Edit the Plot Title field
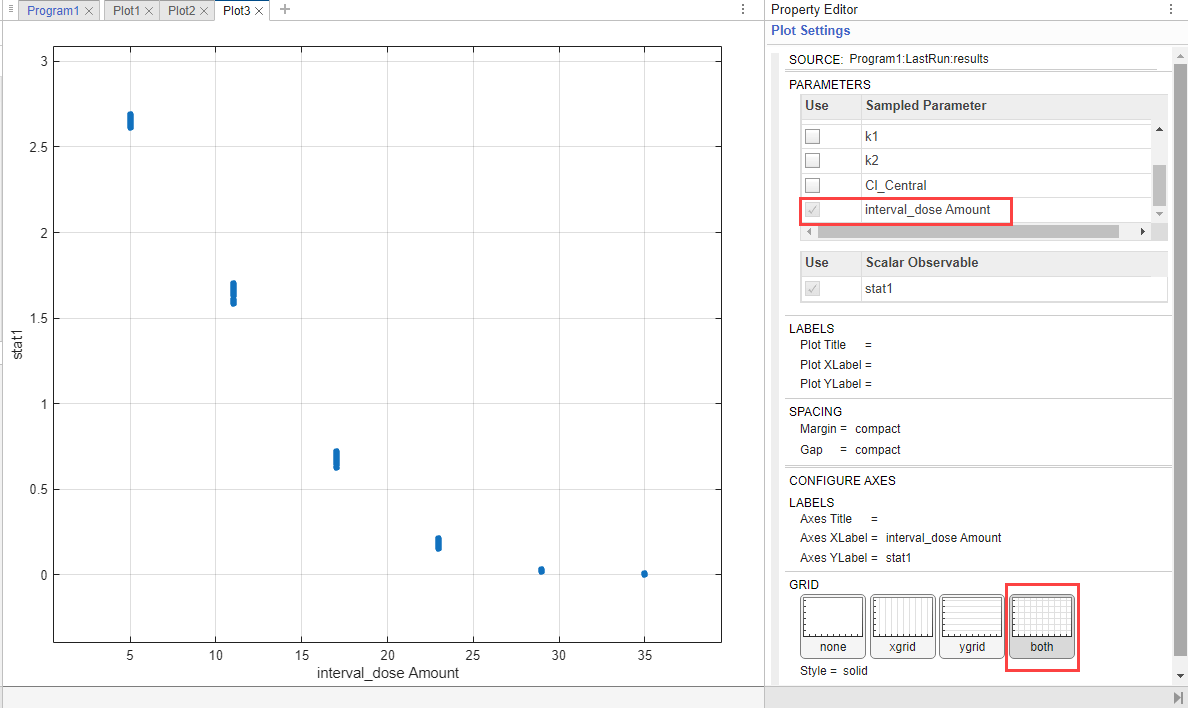Viewport: 1188px width, 708px height. 836,345
